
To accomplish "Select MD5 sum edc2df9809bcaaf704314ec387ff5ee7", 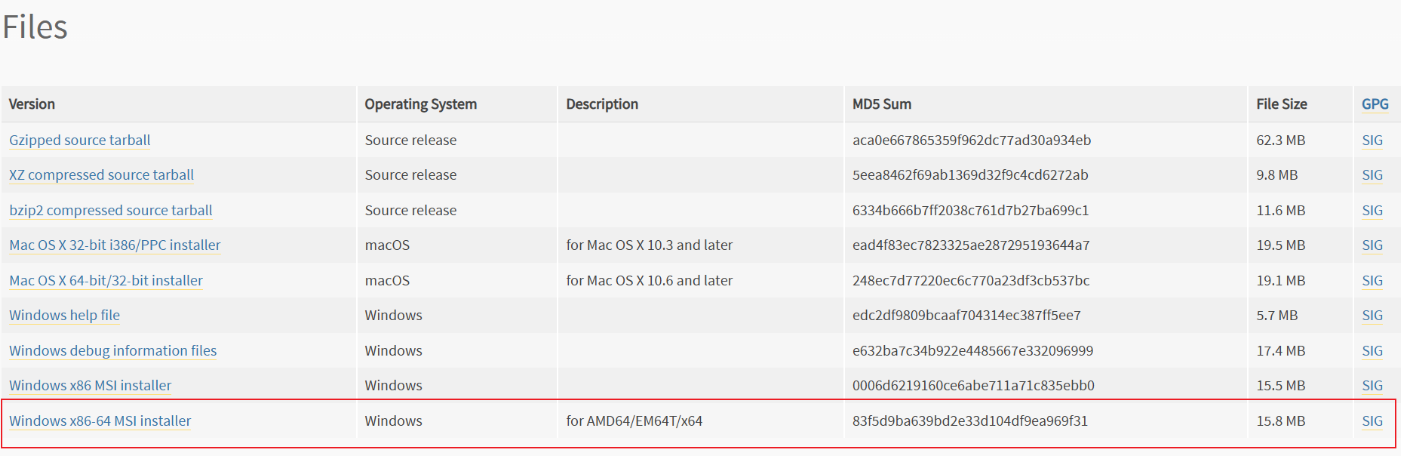I will tap(966, 315).
